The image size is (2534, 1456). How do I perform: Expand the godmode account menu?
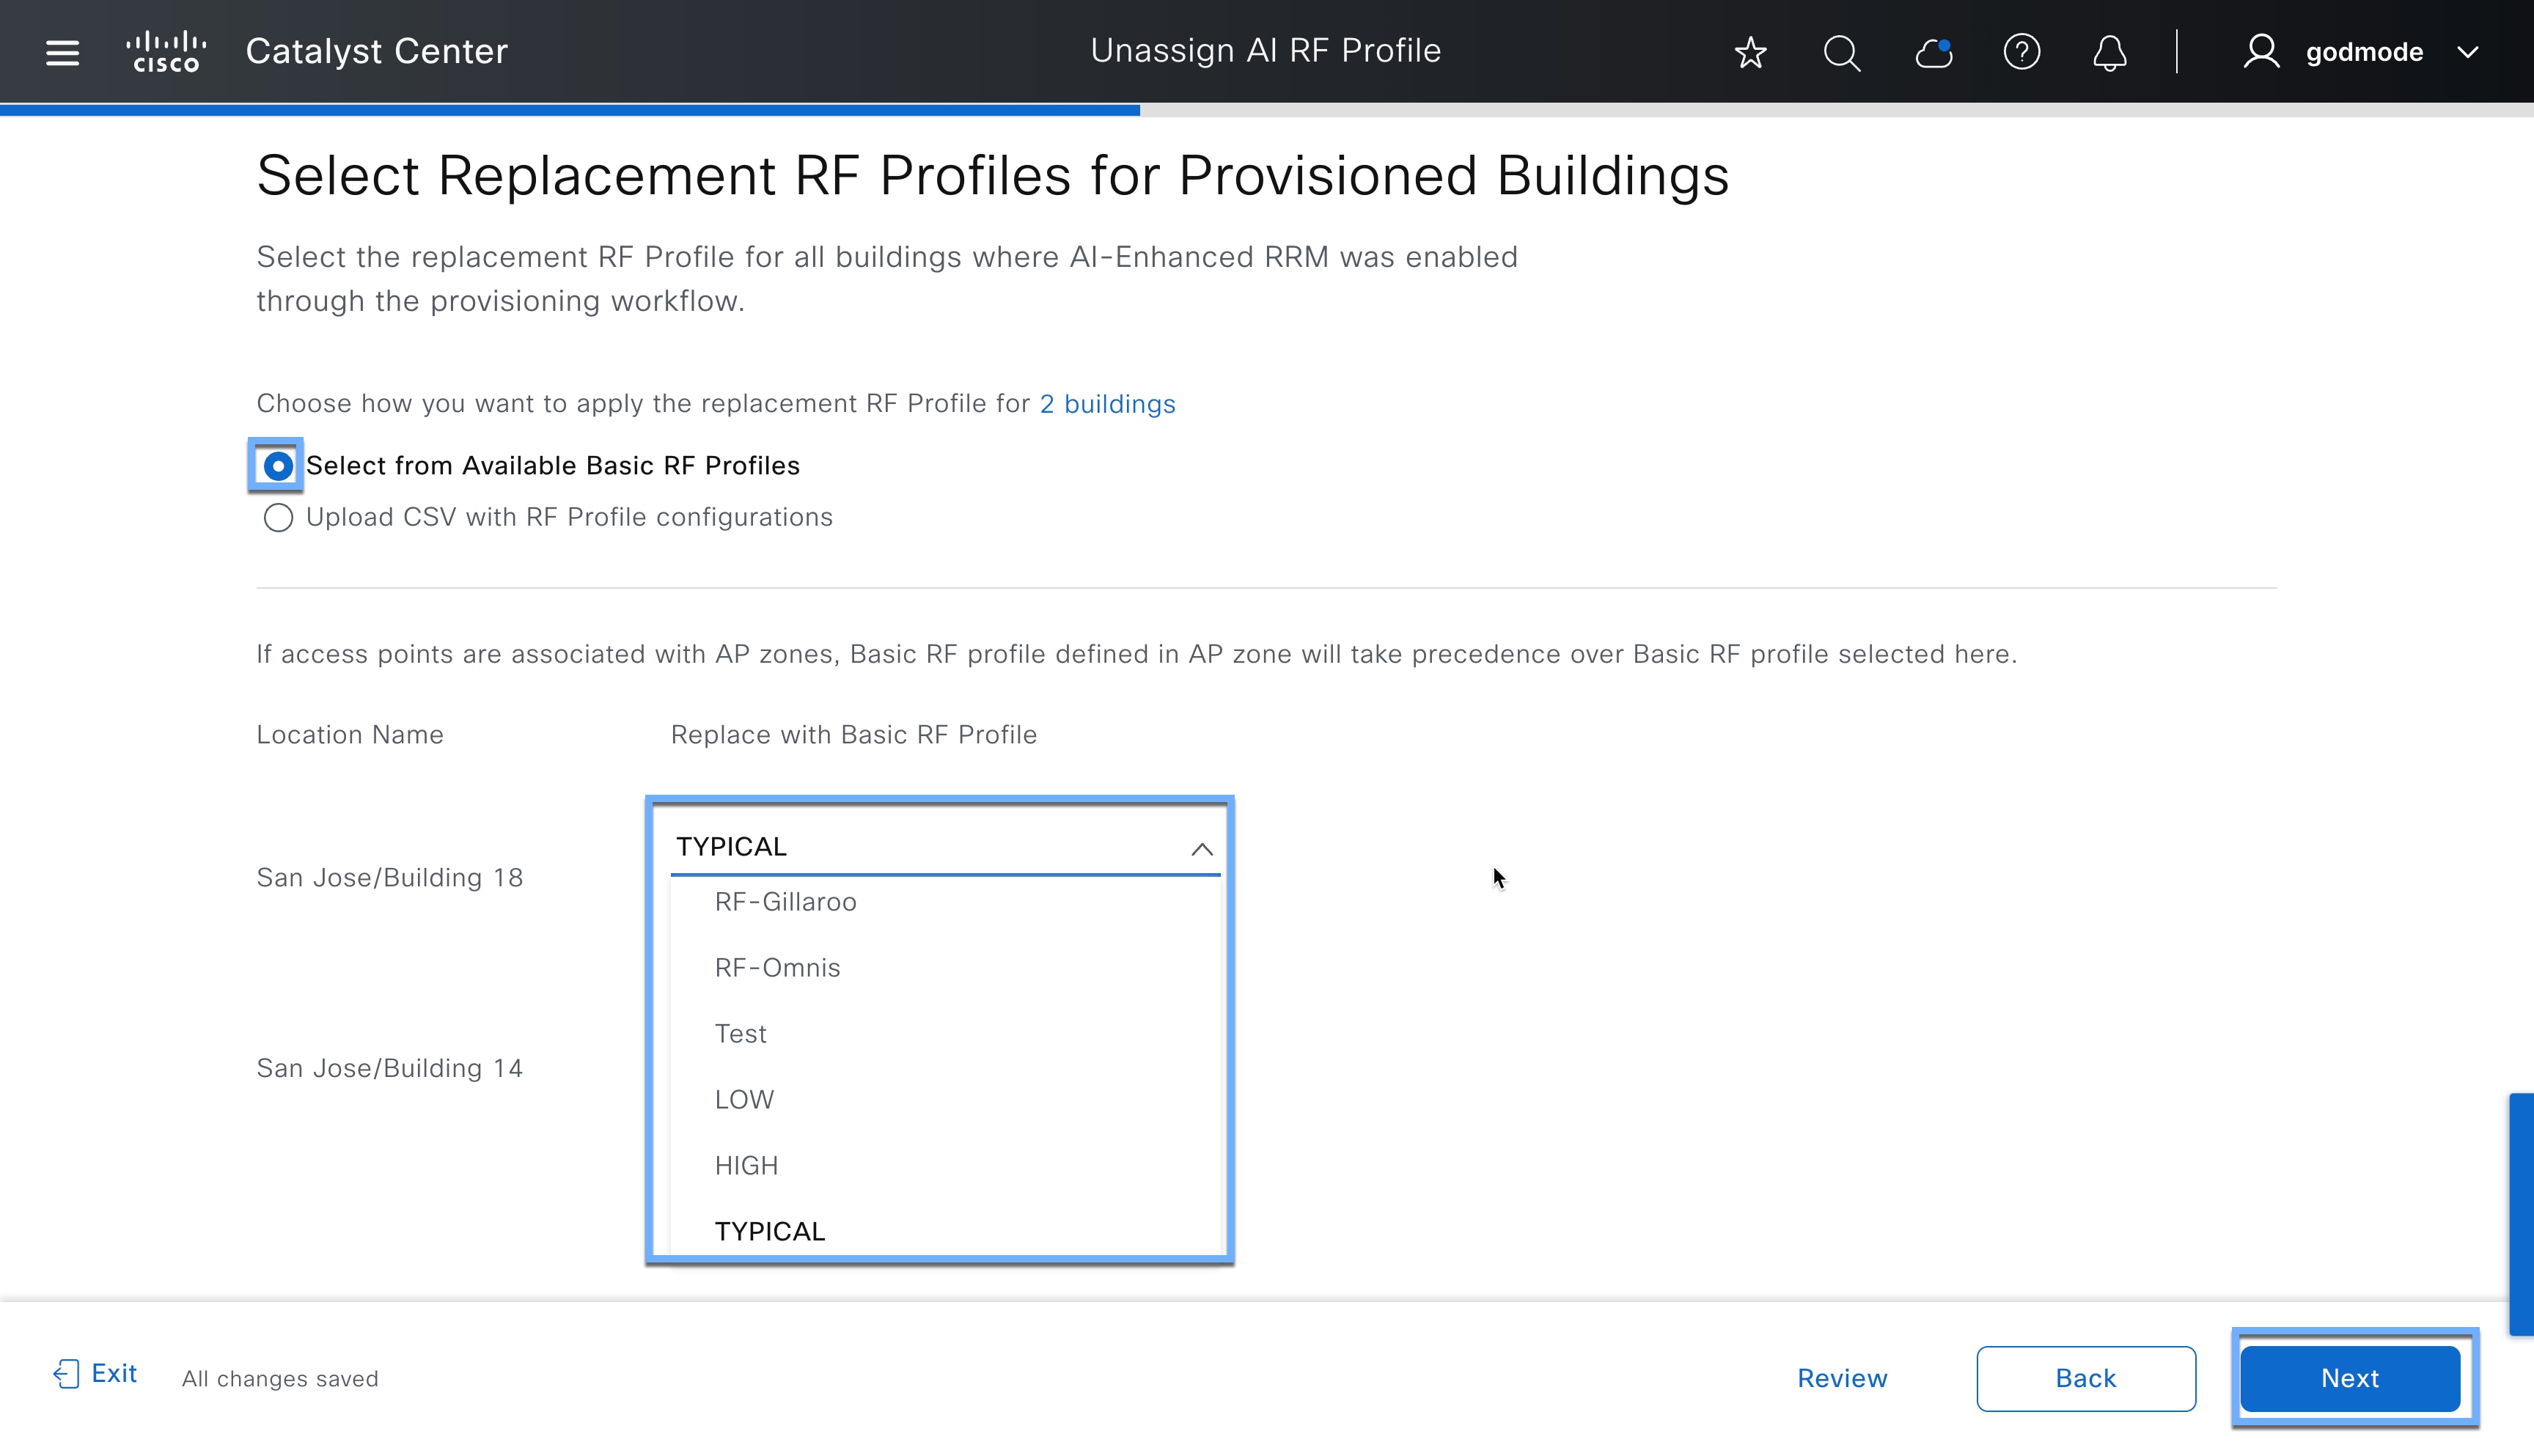point(2468,52)
